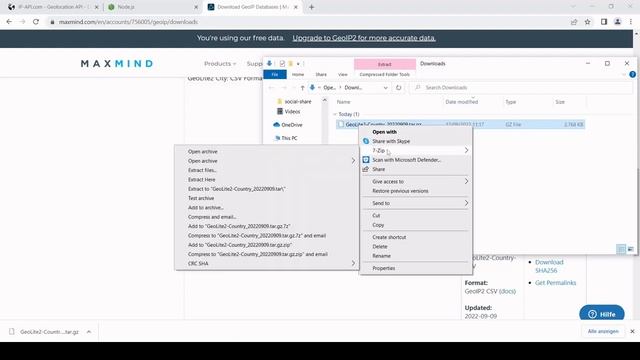The width and height of the screenshot is (640, 360).
Task: Choose Delete from the context menu
Action: [x=380, y=247]
